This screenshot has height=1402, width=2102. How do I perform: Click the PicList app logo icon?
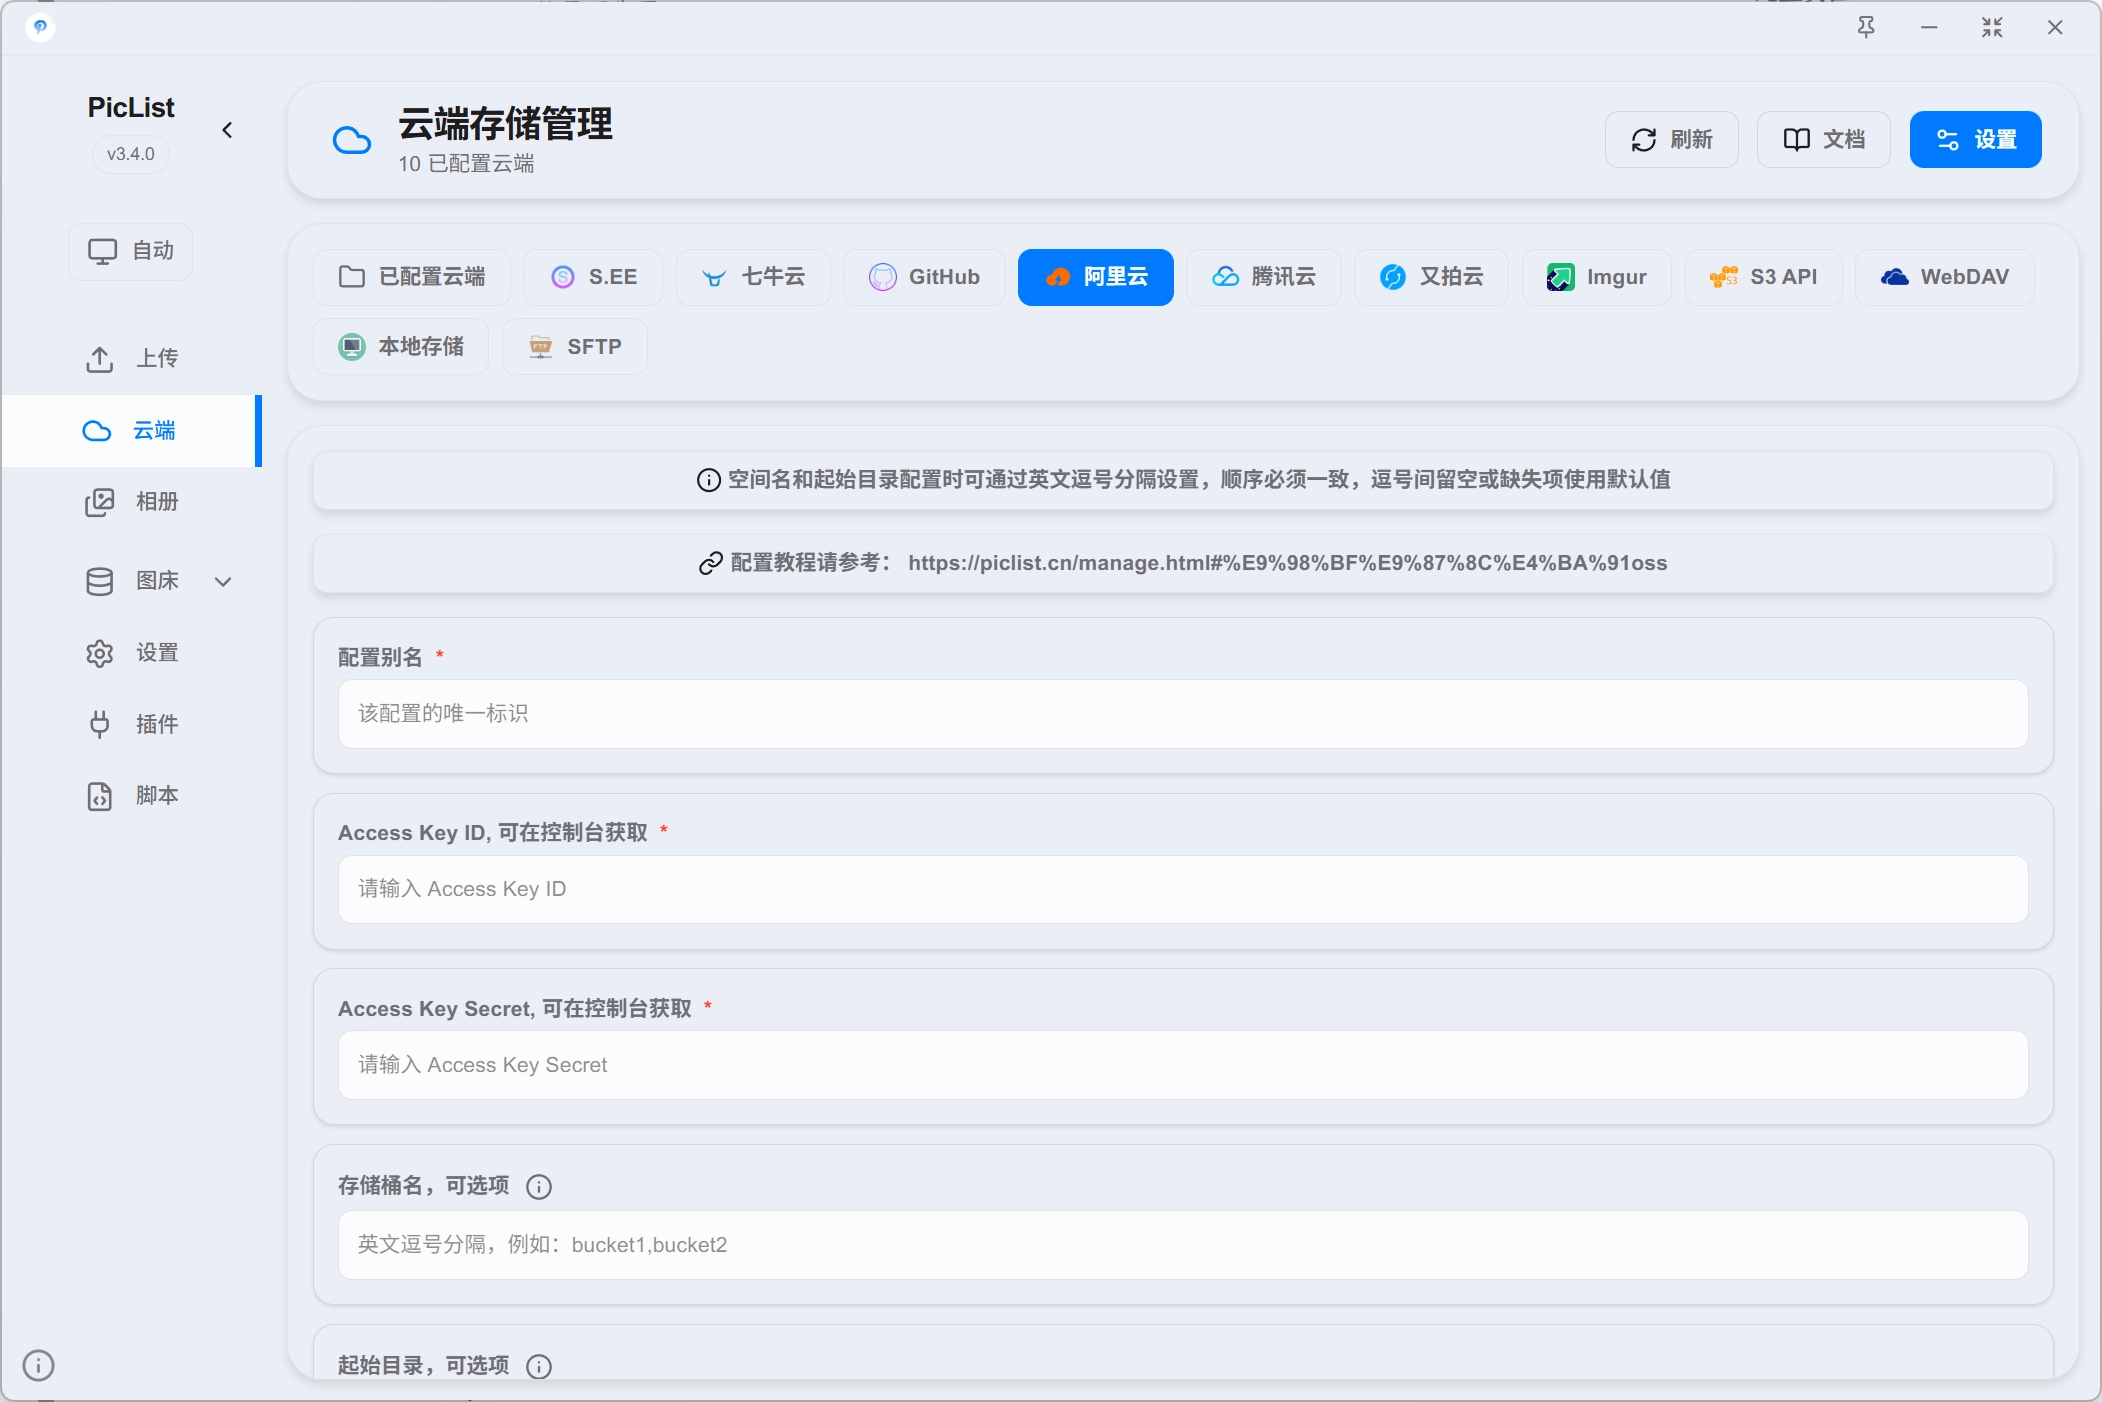pos(40,27)
